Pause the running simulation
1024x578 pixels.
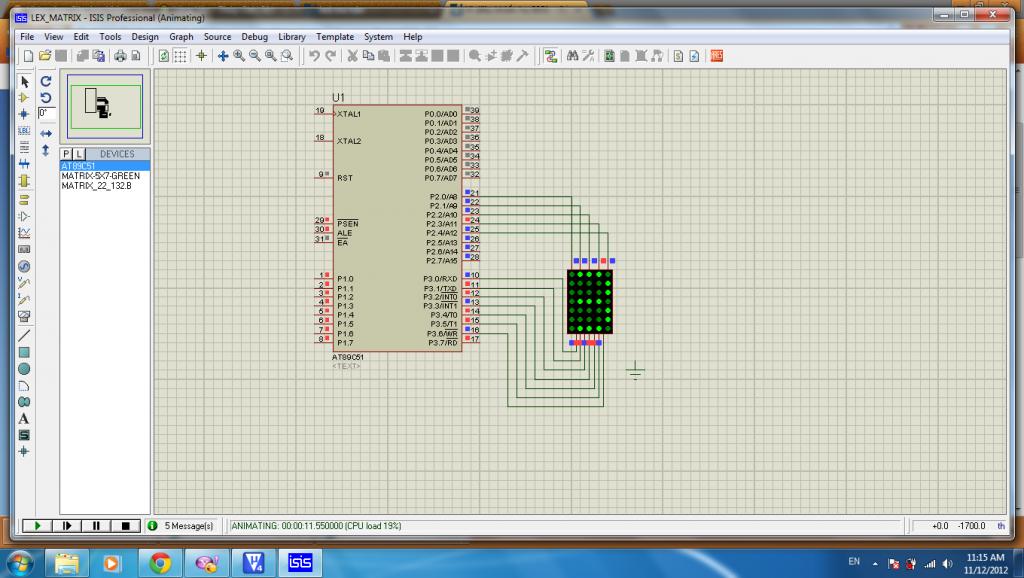pyautogui.click(x=96, y=525)
